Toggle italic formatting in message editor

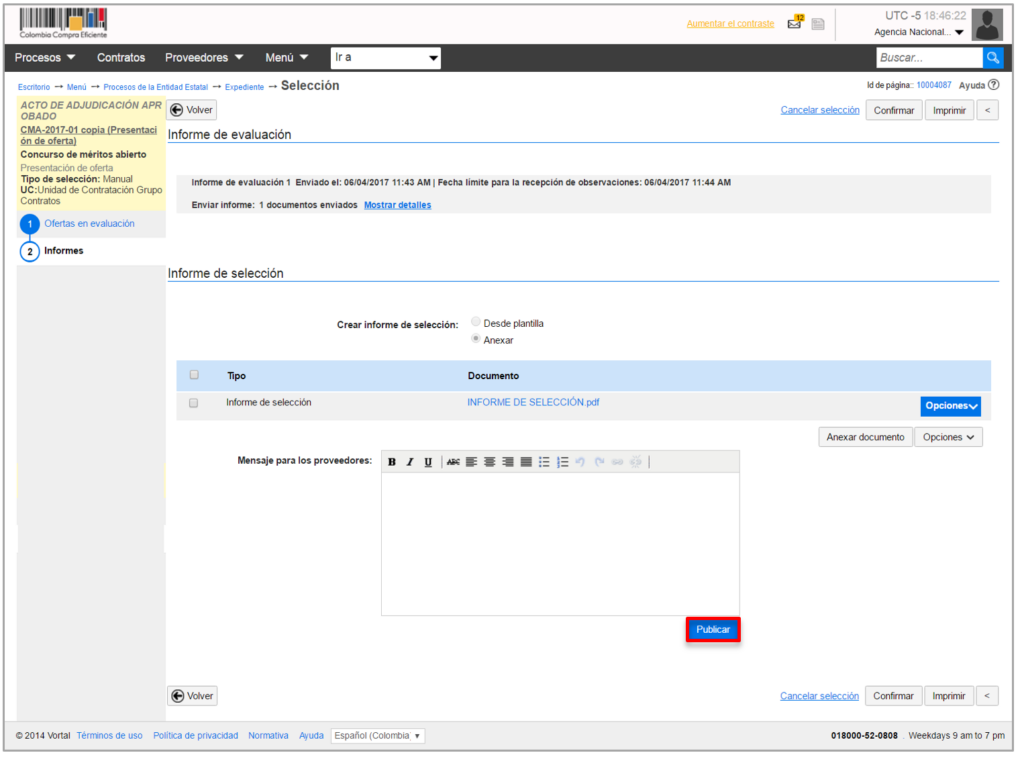pyautogui.click(x=410, y=462)
